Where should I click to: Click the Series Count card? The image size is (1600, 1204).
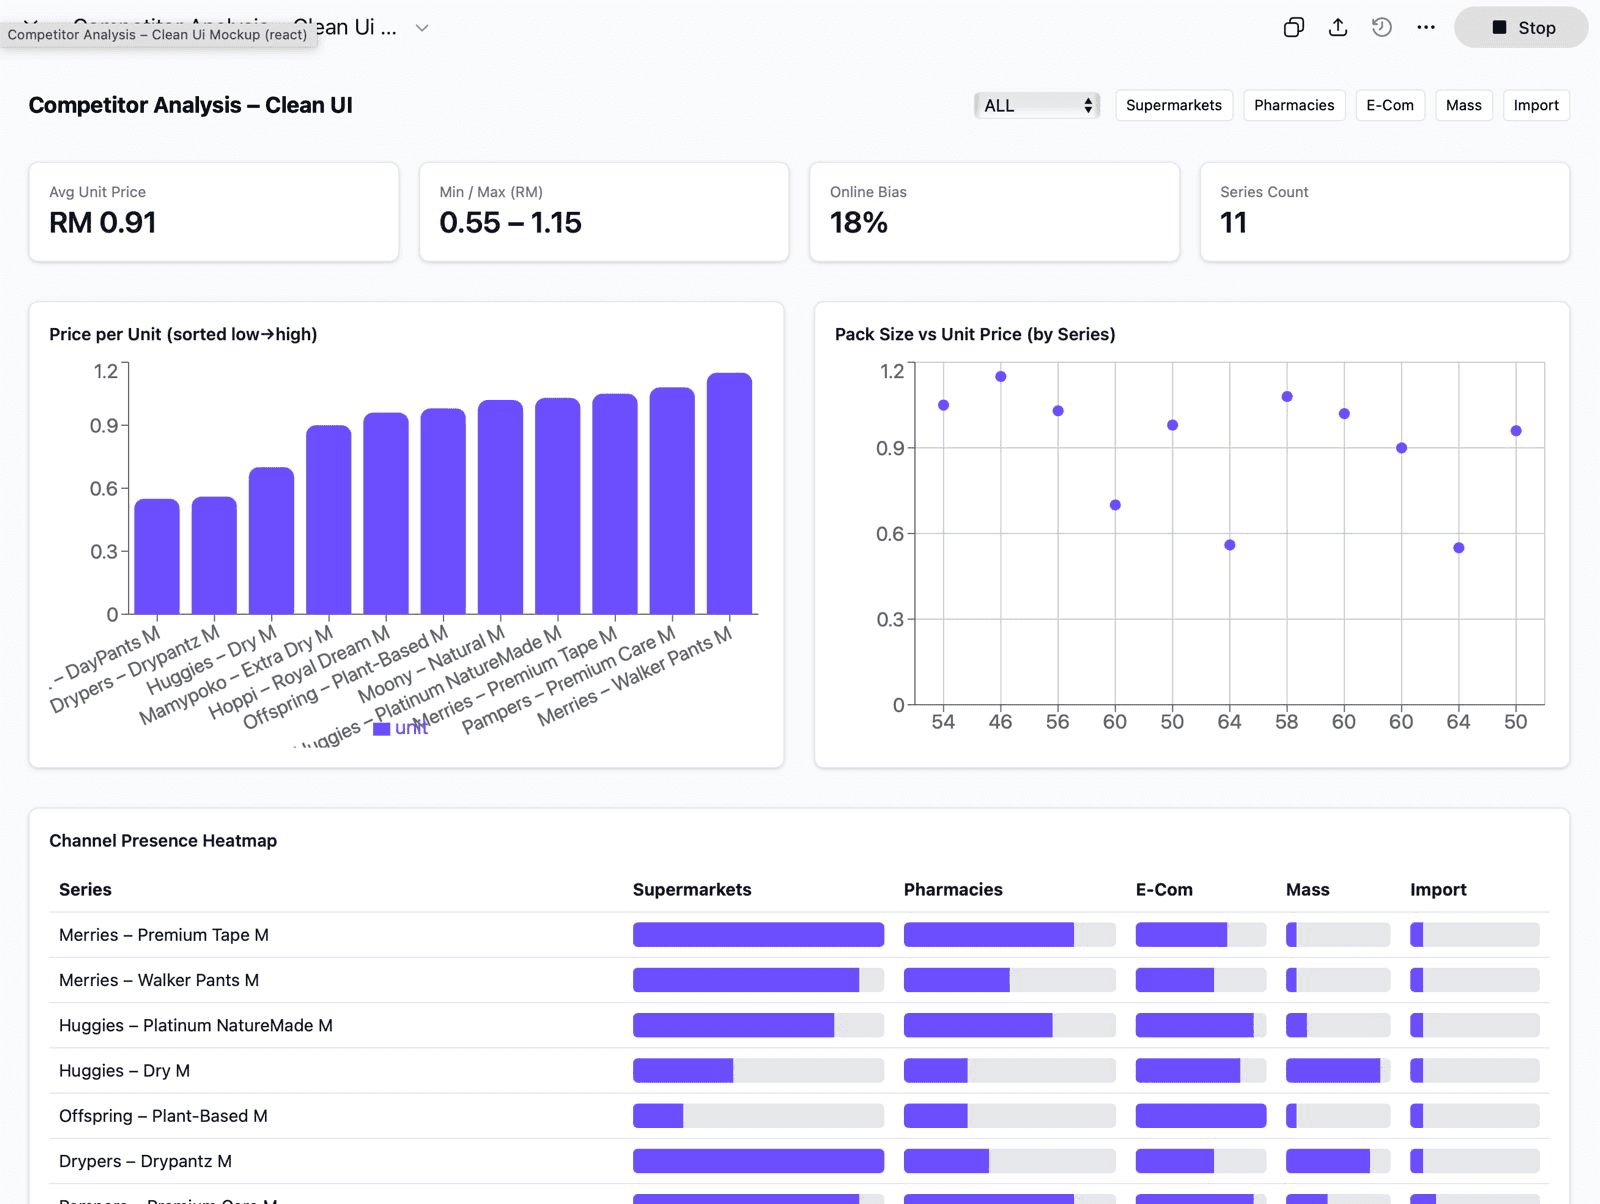click(1384, 212)
